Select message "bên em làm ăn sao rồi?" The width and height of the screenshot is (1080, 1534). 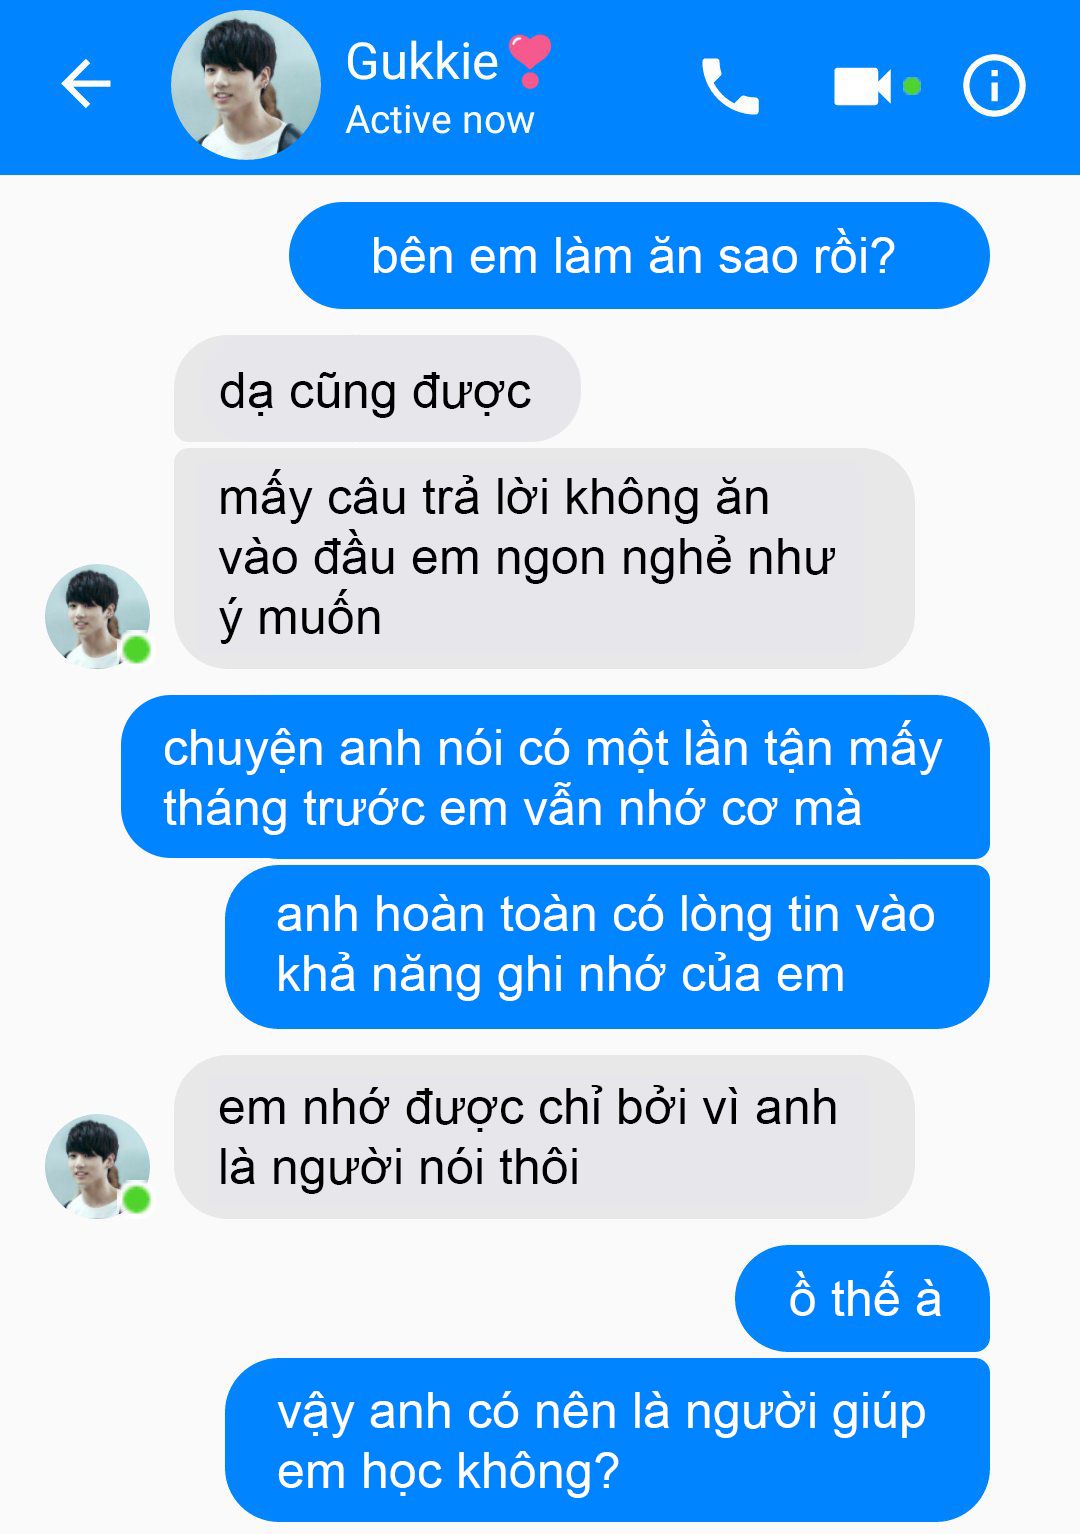(639, 256)
